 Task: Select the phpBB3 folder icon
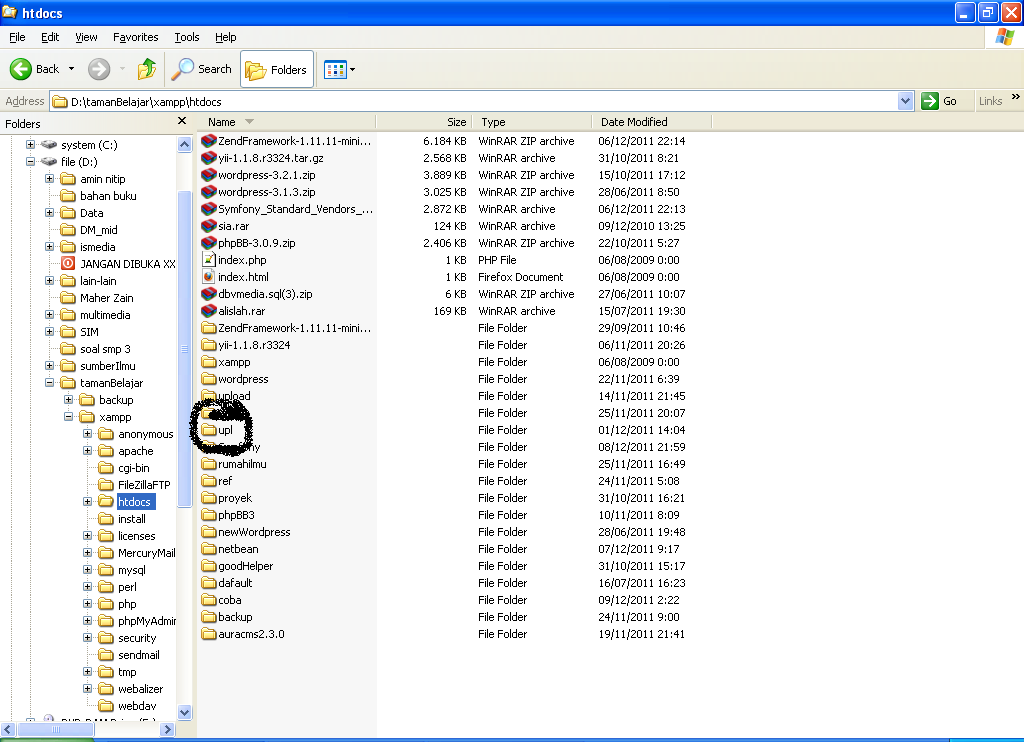(x=209, y=515)
